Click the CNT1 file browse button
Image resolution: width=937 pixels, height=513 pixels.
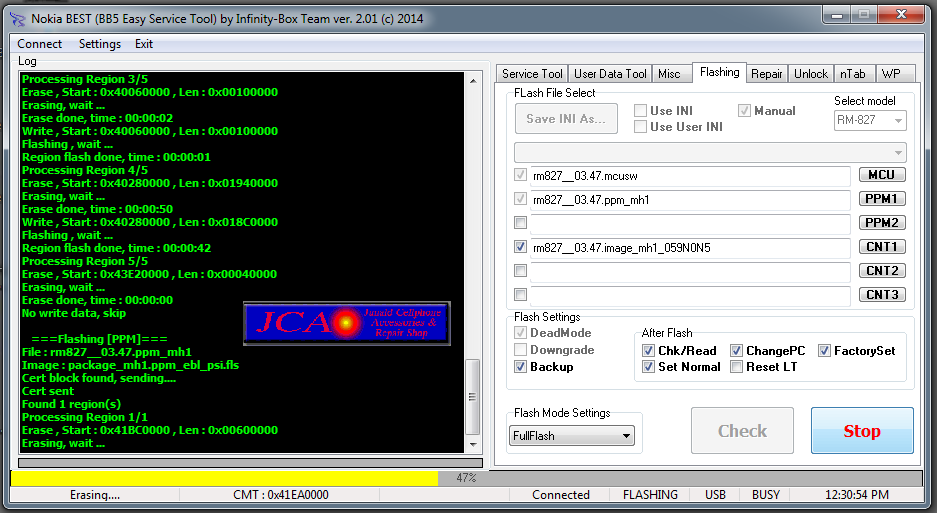pos(881,247)
